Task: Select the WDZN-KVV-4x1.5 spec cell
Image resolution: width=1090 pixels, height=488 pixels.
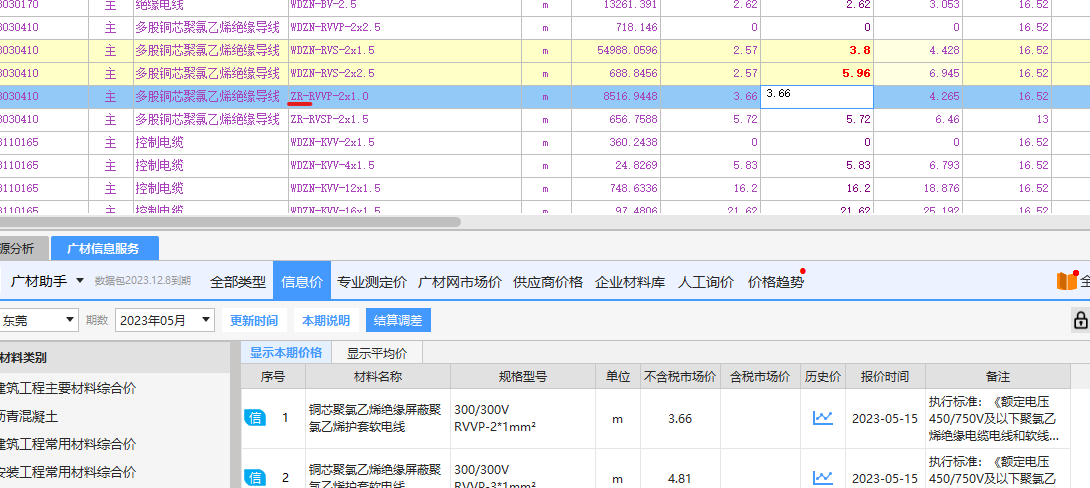Action: (405, 165)
